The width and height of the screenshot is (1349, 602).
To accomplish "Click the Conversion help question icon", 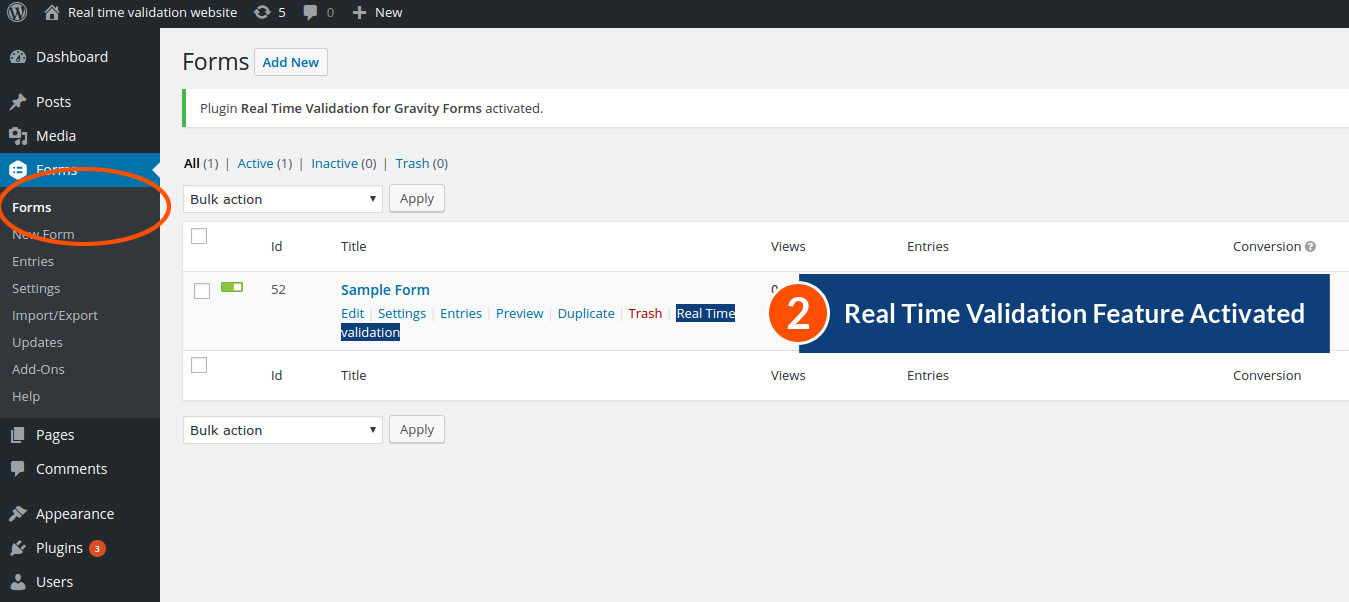I will coord(1310,247).
